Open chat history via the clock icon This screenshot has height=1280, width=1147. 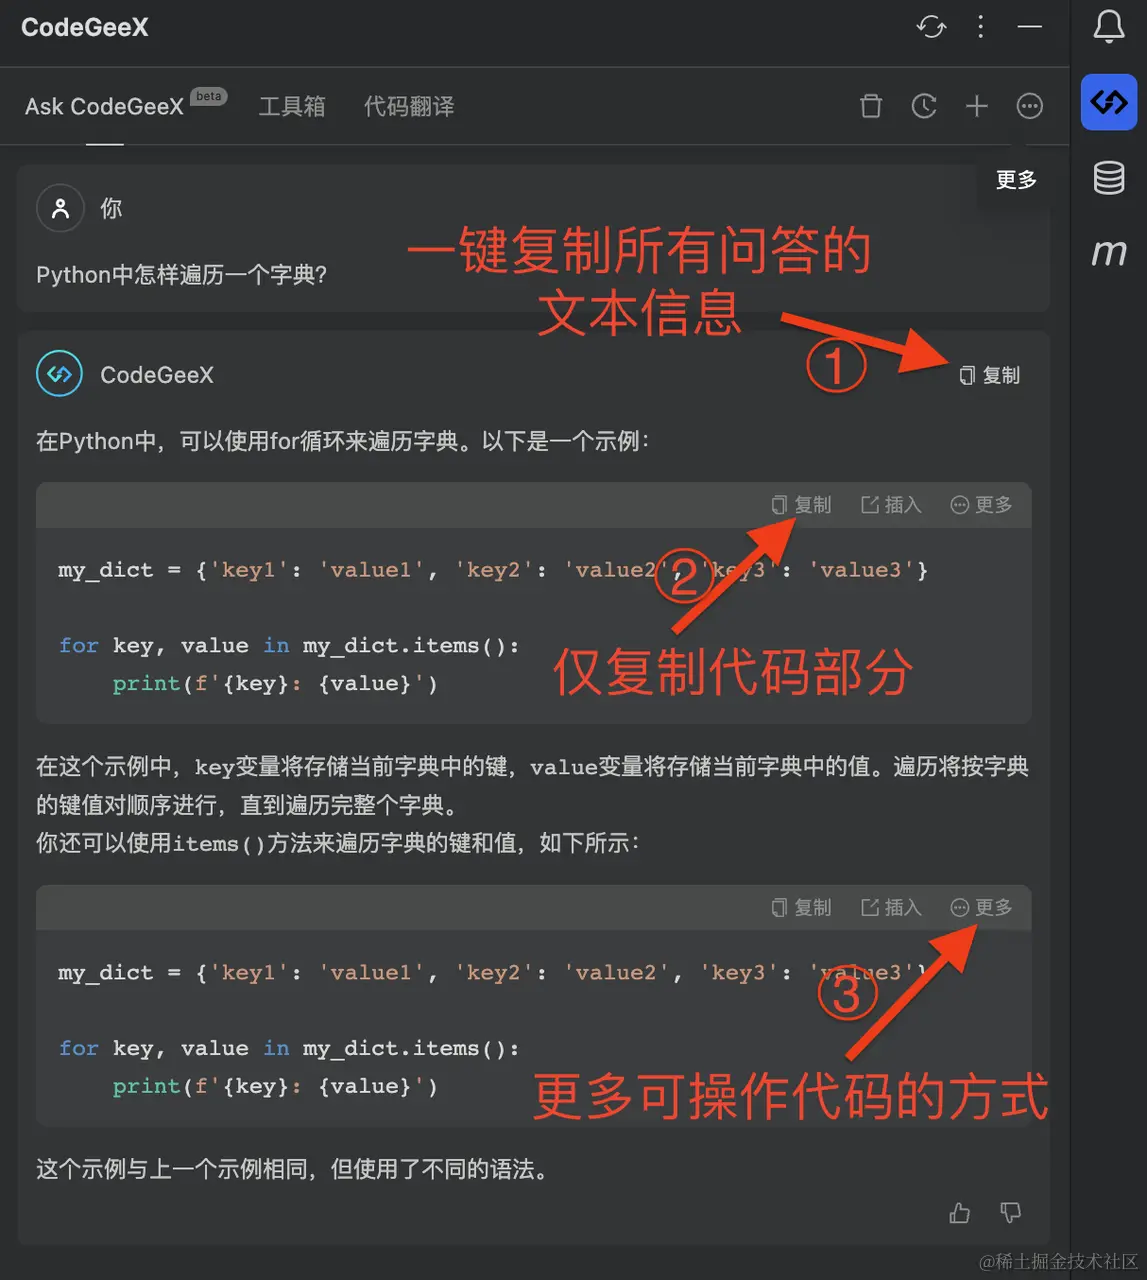click(x=924, y=106)
